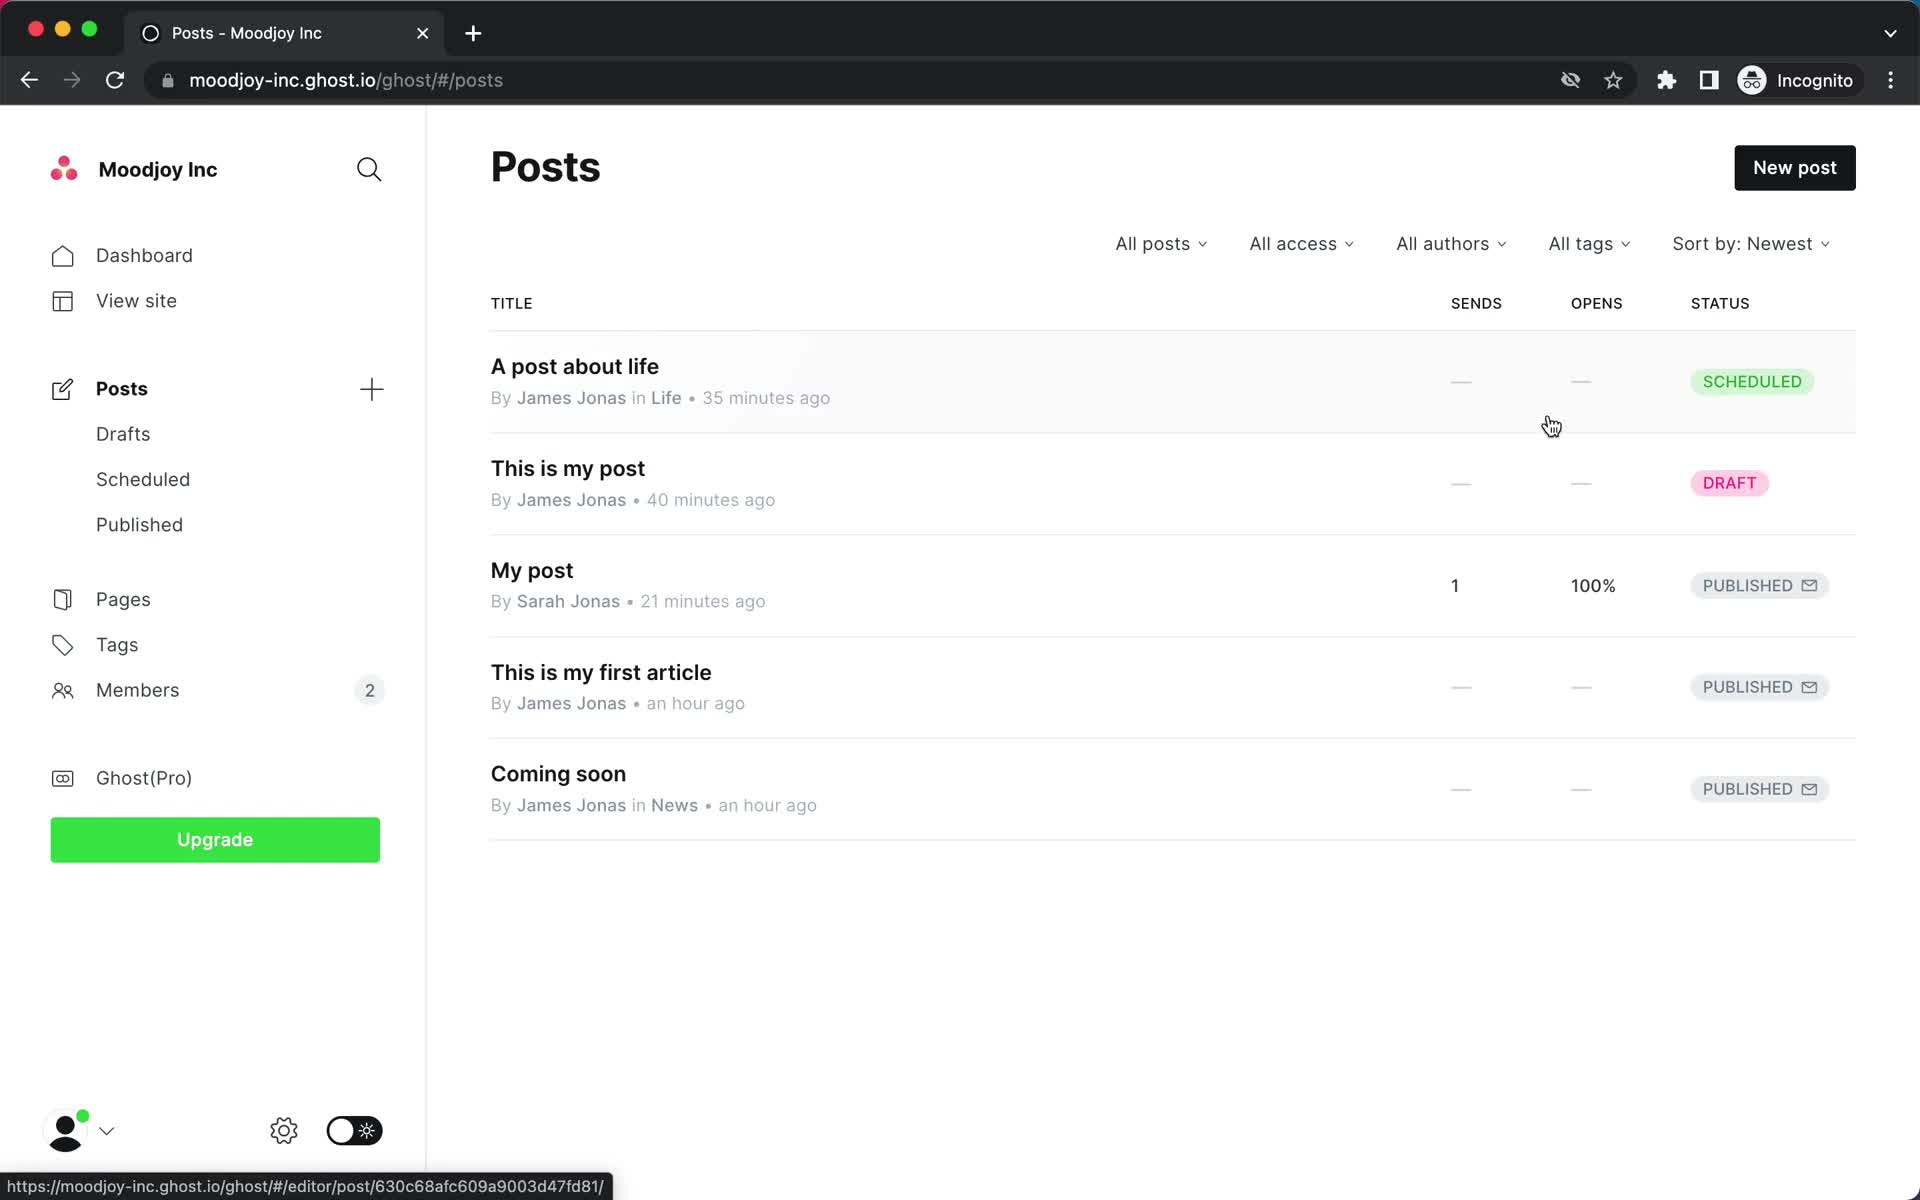Expand user menu chevron near avatar

[x=107, y=1131]
